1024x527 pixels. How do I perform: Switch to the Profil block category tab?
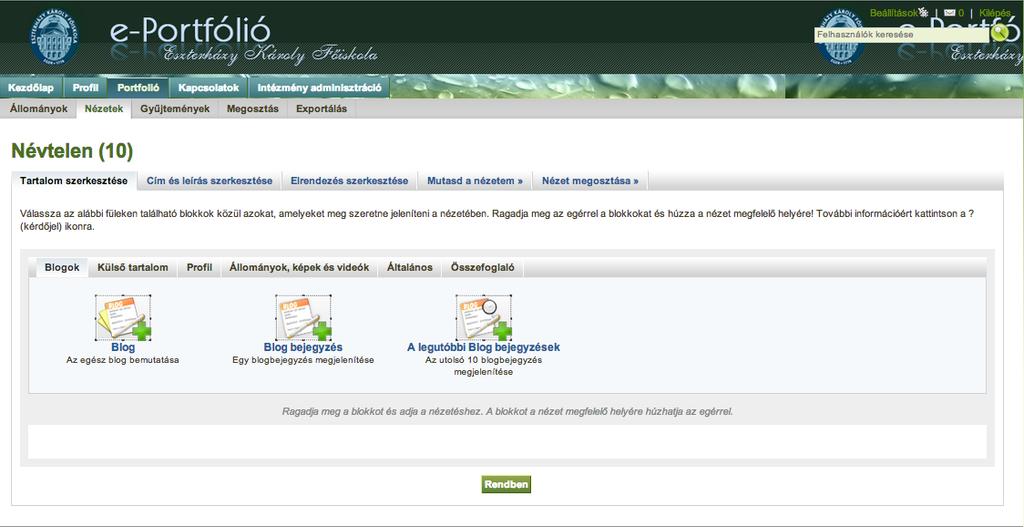[199, 268]
